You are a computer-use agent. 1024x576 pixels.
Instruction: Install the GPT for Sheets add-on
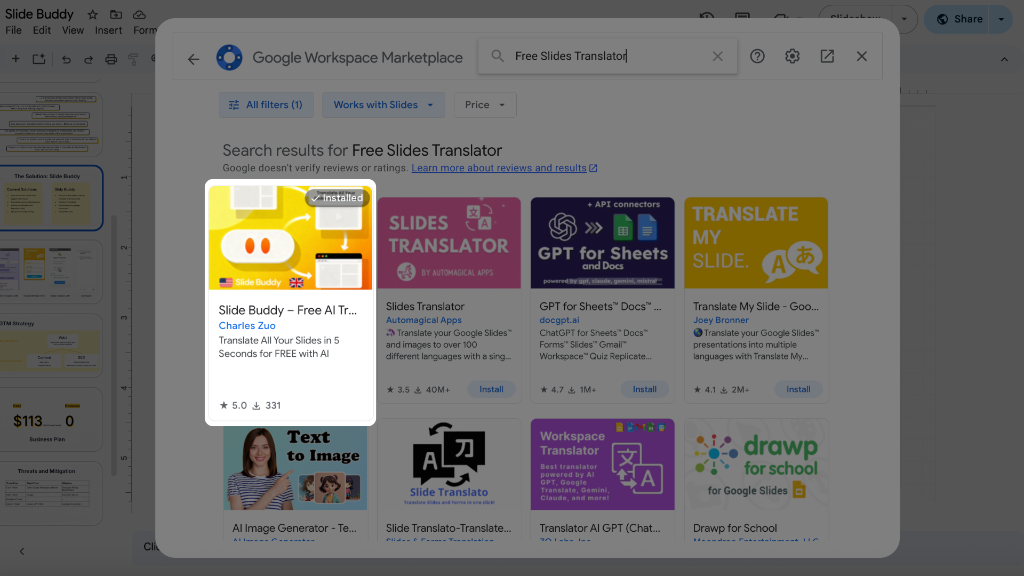[x=645, y=389]
